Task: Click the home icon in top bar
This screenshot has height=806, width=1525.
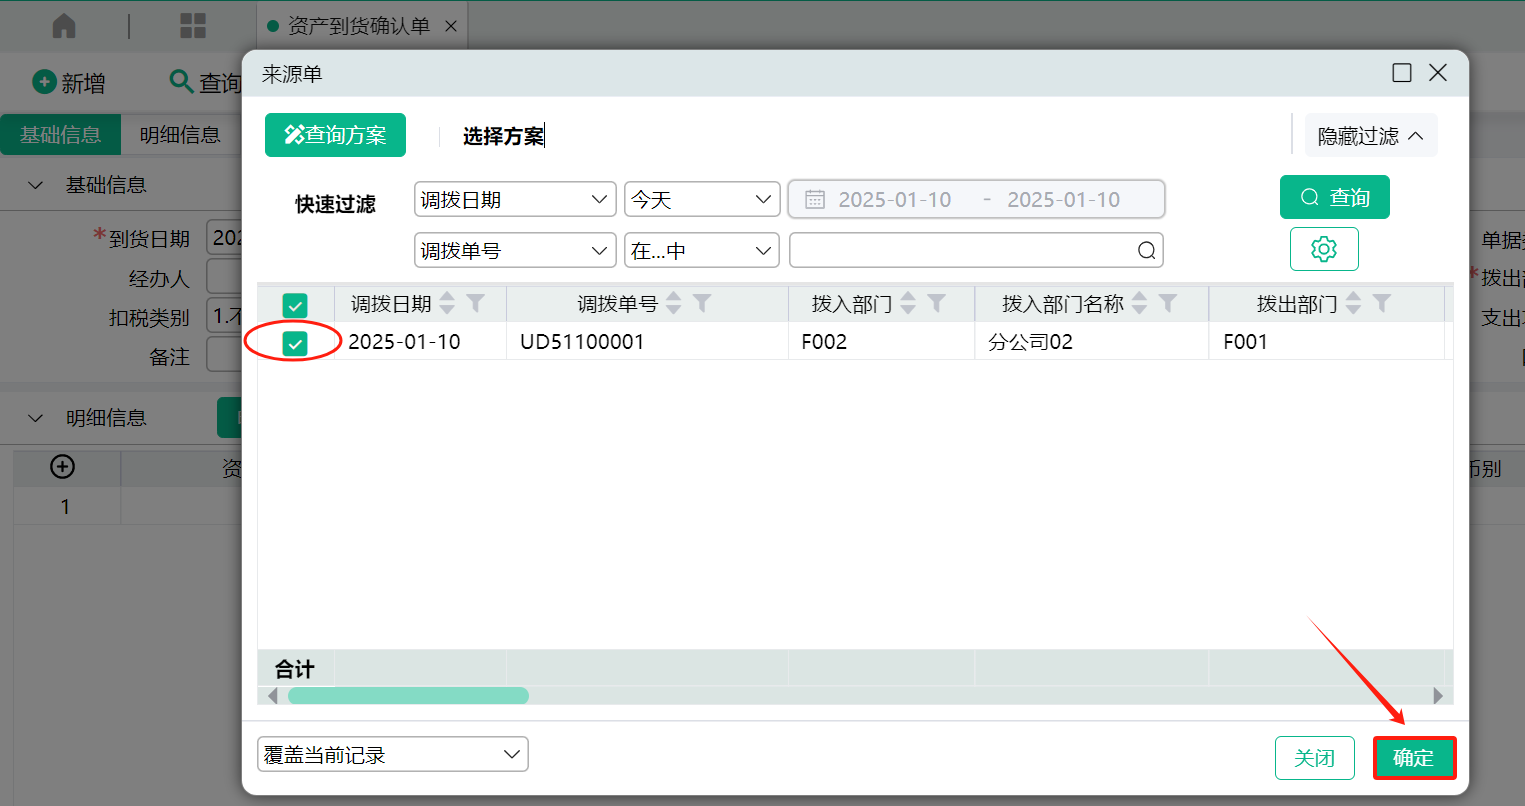Action: (64, 26)
